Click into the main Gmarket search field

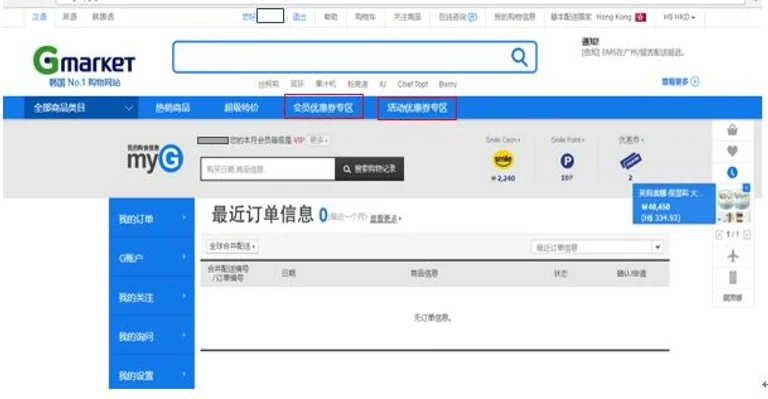click(341, 57)
